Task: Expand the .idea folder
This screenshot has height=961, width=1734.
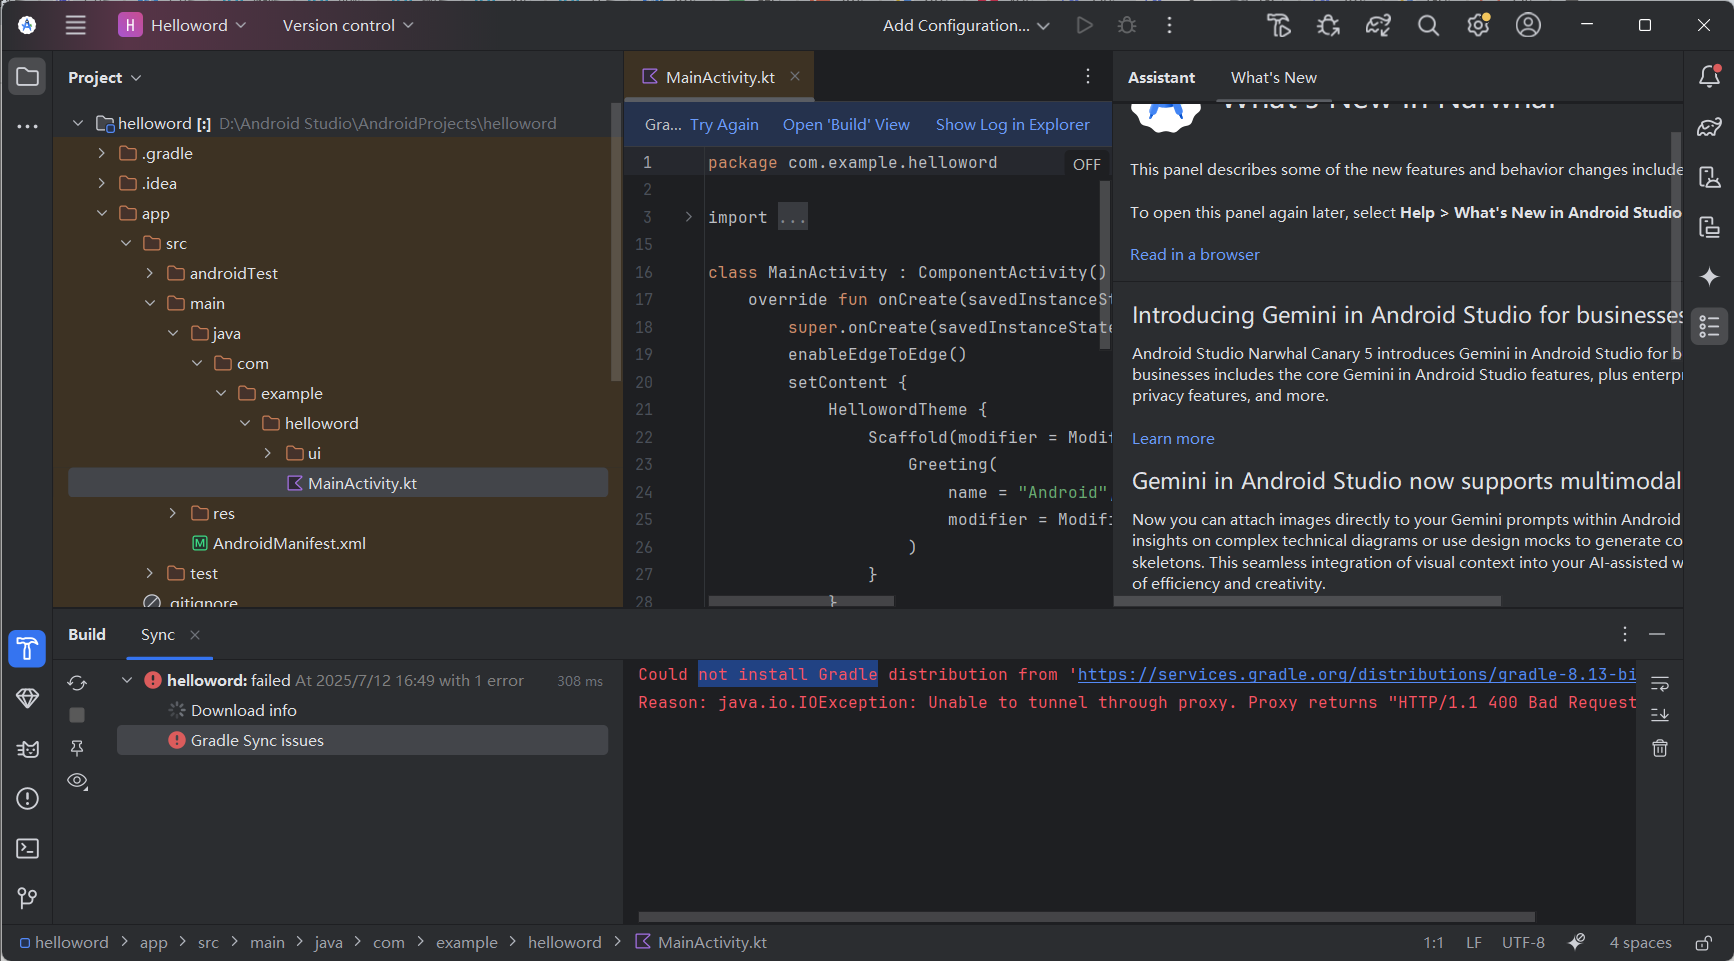Action: point(101,183)
